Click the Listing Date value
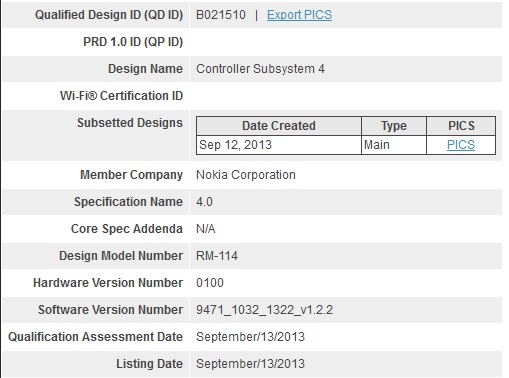 [x=250, y=364]
